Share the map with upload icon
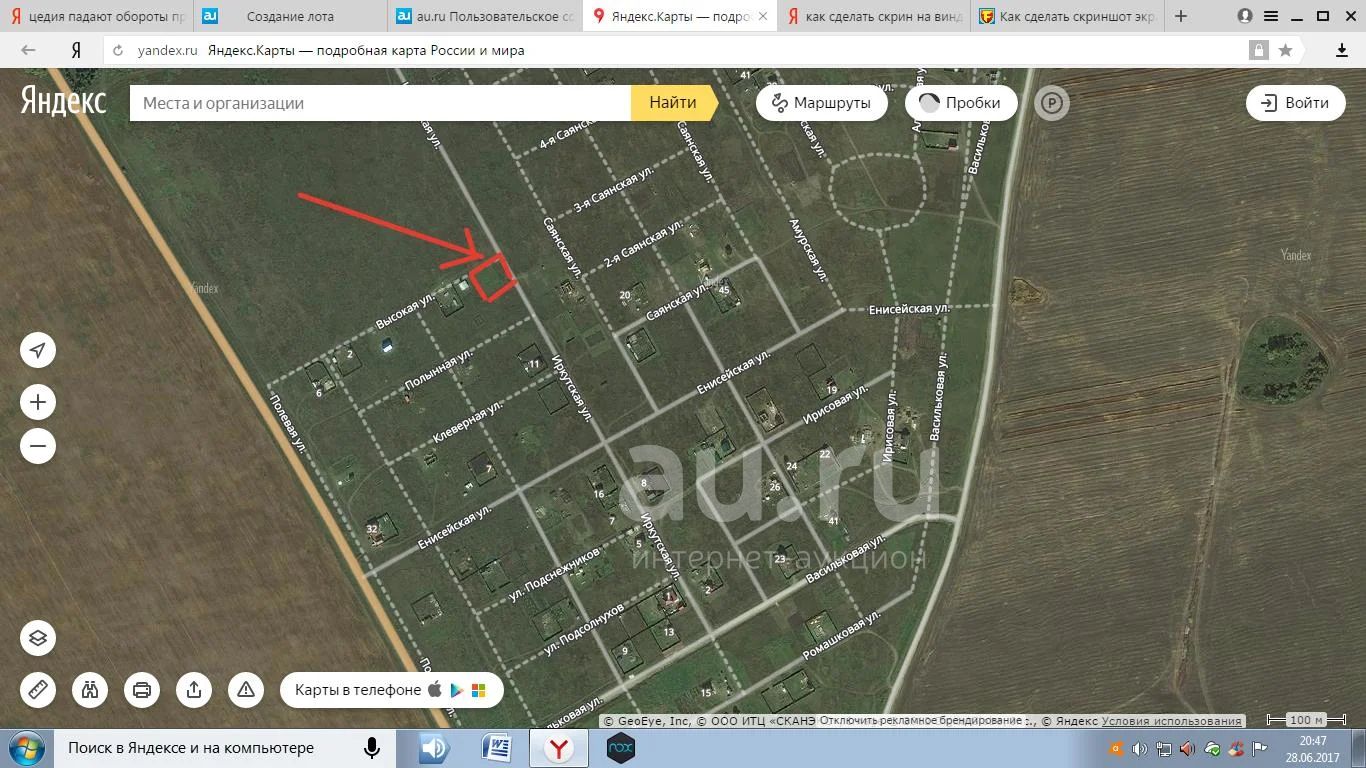Image resolution: width=1366 pixels, height=768 pixels. [194, 690]
